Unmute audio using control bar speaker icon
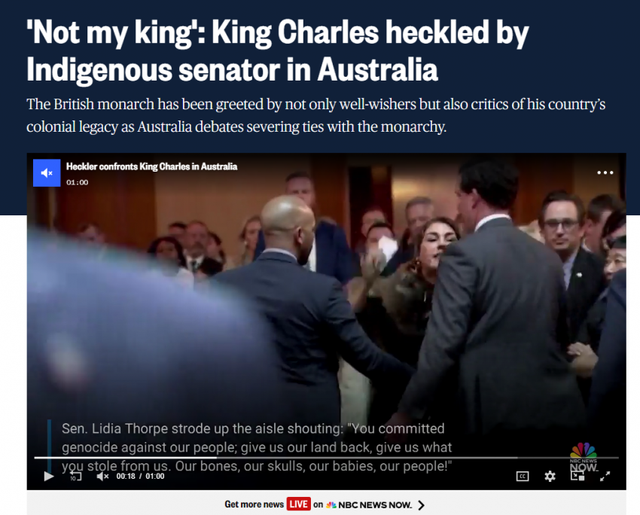Viewport: 640px width, 515px height. (102, 476)
